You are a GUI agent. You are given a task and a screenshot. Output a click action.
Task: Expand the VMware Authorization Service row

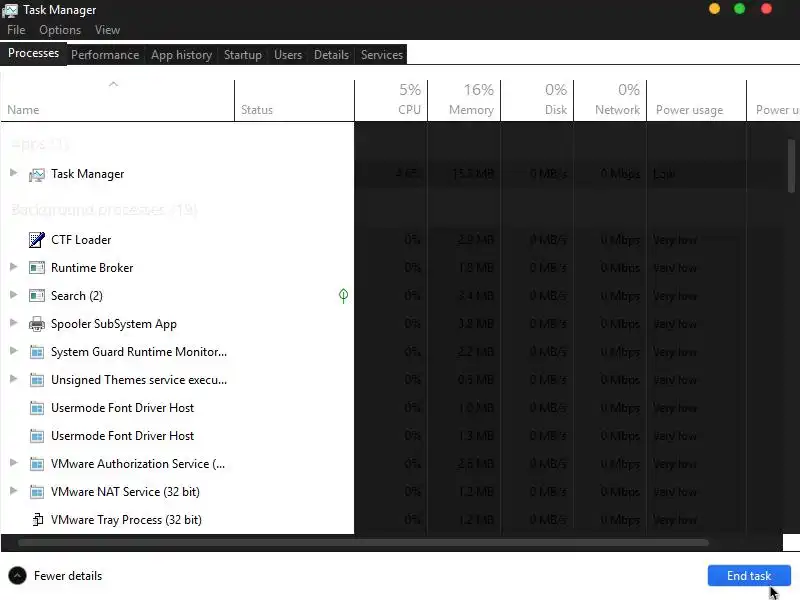[x=14, y=463]
